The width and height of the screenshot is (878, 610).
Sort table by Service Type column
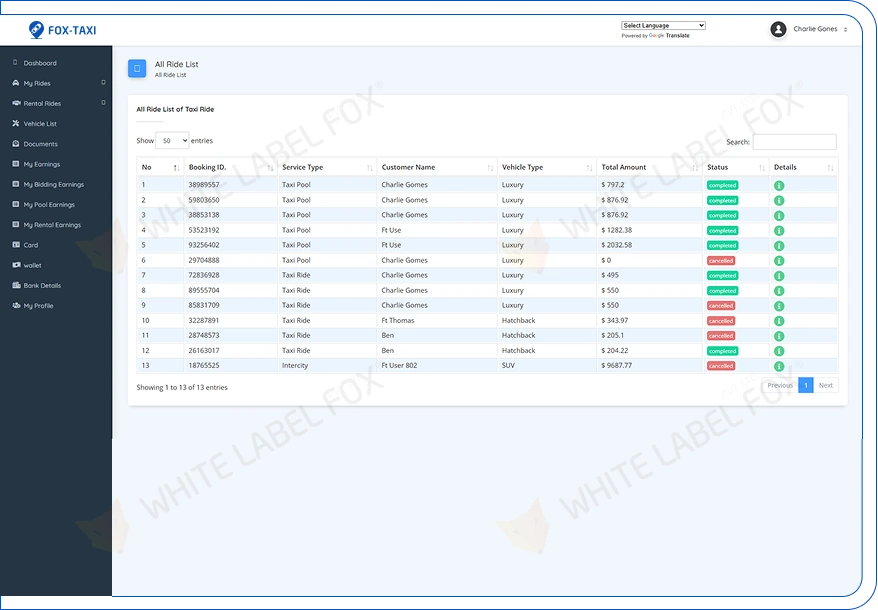[327, 167]
